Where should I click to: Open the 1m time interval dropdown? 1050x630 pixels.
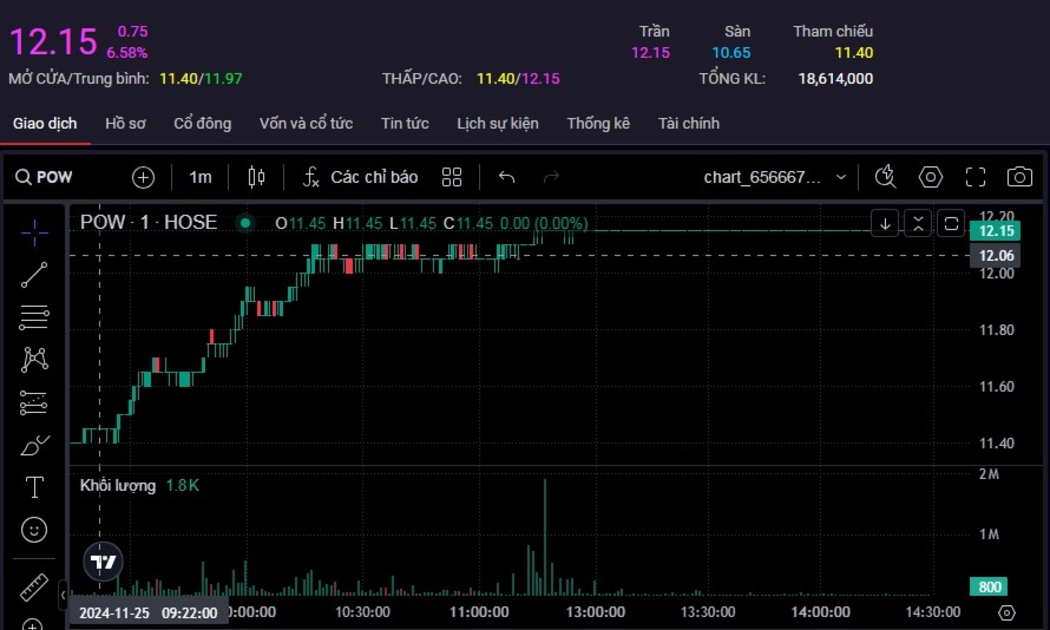tap(200, 177)
